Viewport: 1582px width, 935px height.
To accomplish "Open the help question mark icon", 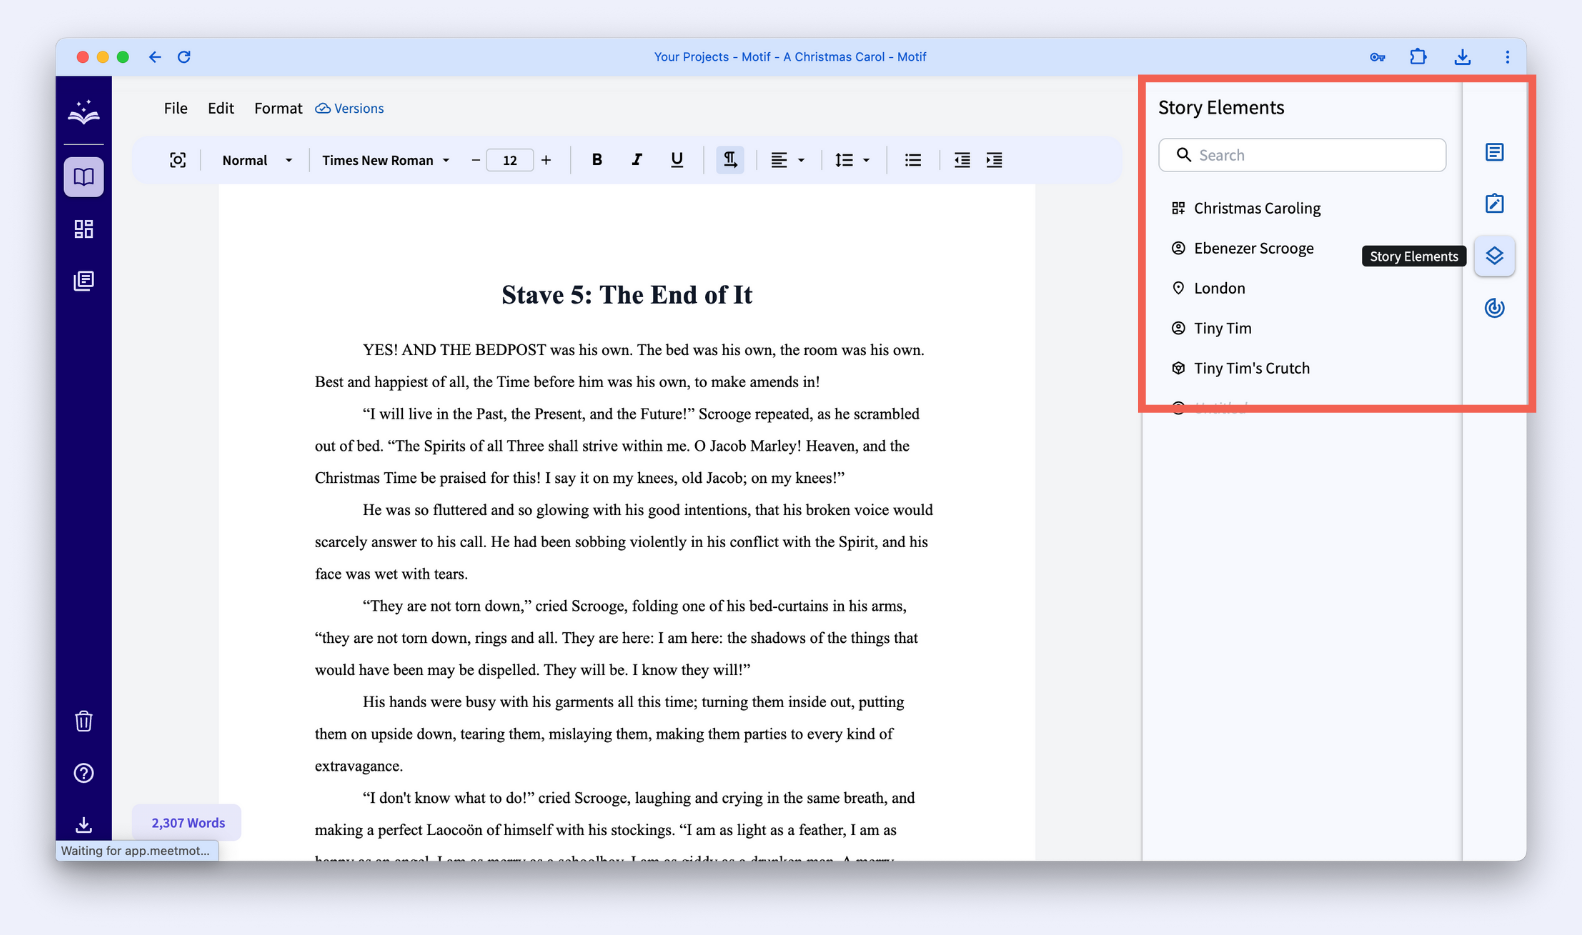I will (x=84, y=773).
